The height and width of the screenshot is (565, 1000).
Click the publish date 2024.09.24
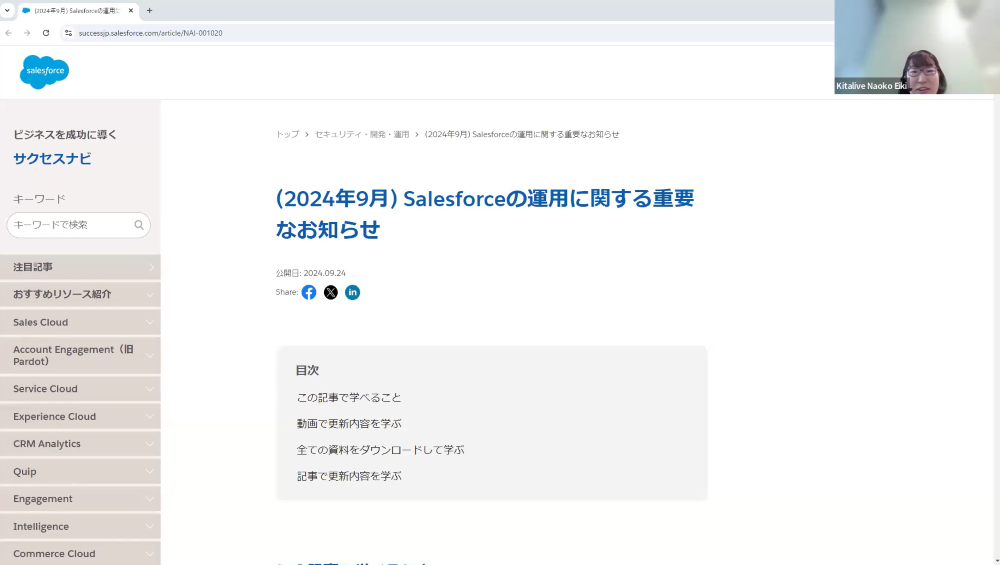pyautogui.click(x=324, y=273)
